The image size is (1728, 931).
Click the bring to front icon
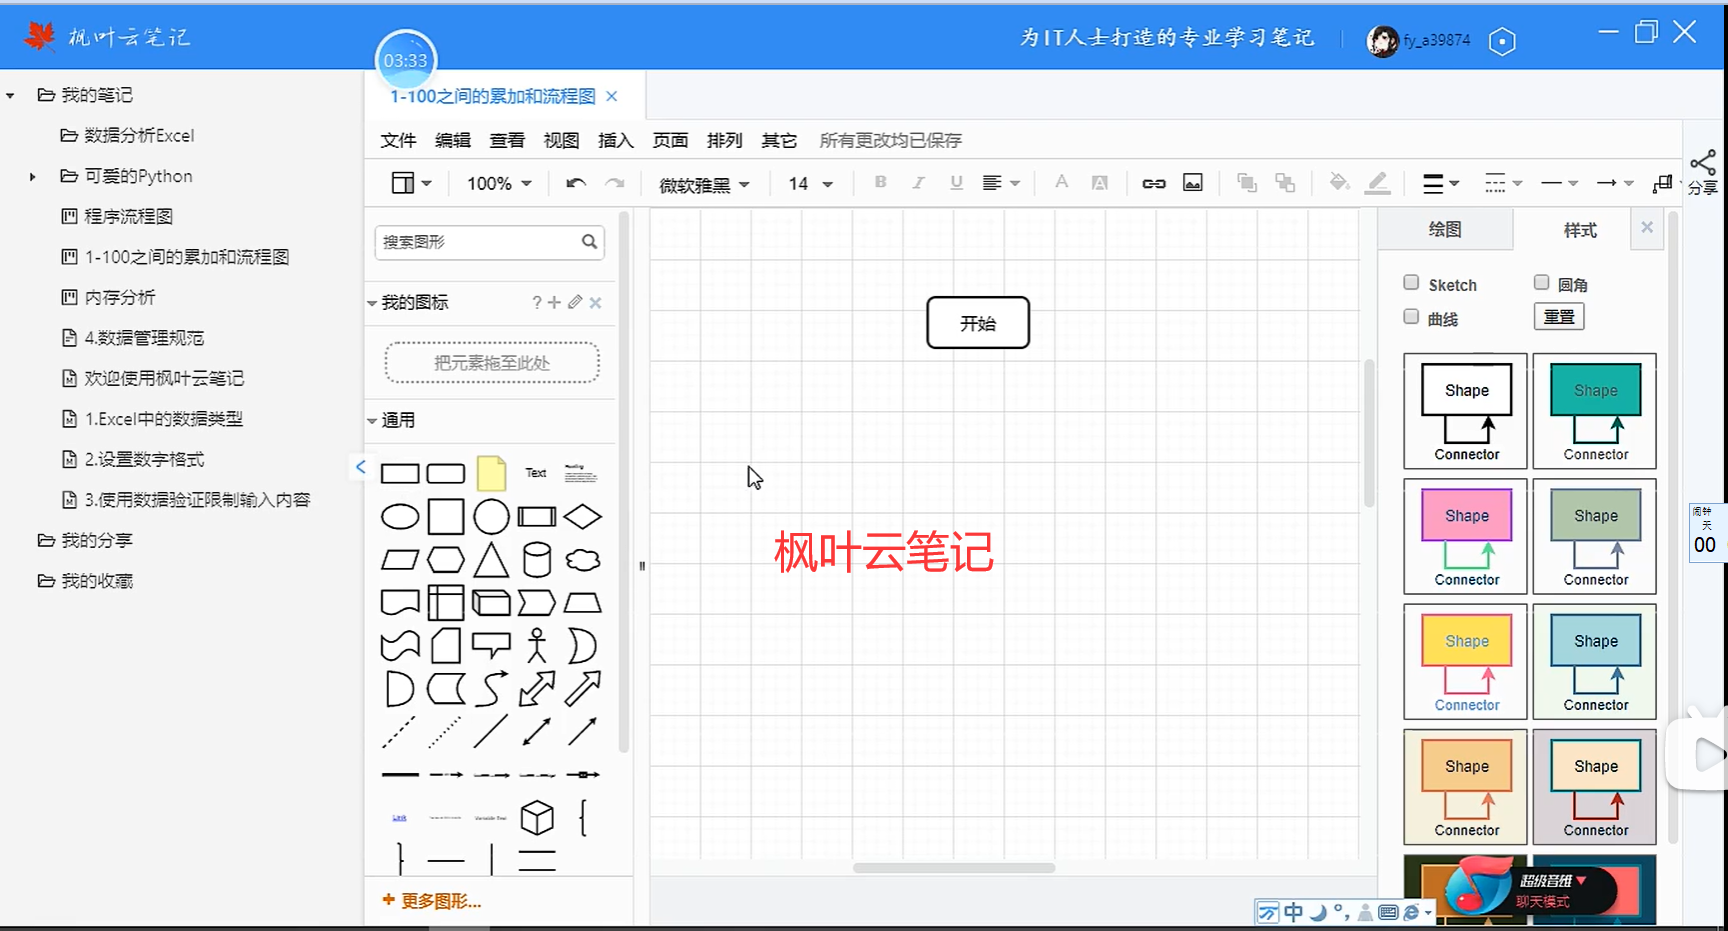(x=1246, y=183)
